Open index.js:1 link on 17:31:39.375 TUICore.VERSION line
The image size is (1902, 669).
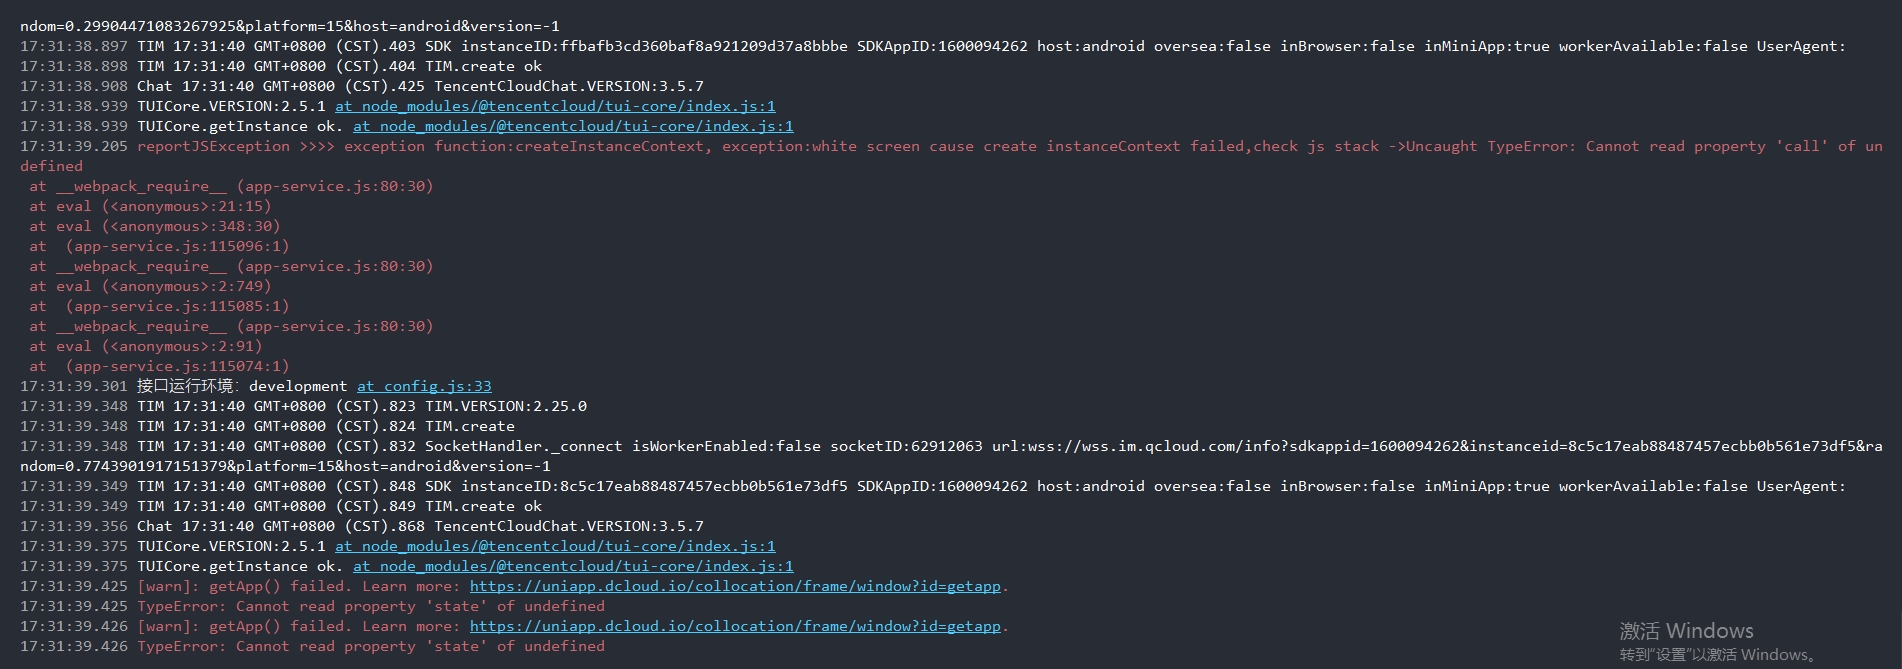click(555, 546)
